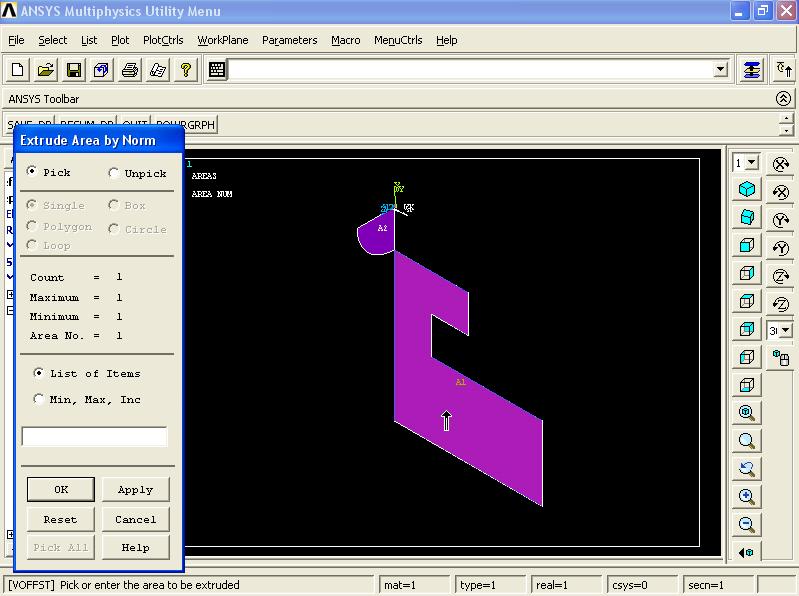Open the List menu

pos(89,40)
